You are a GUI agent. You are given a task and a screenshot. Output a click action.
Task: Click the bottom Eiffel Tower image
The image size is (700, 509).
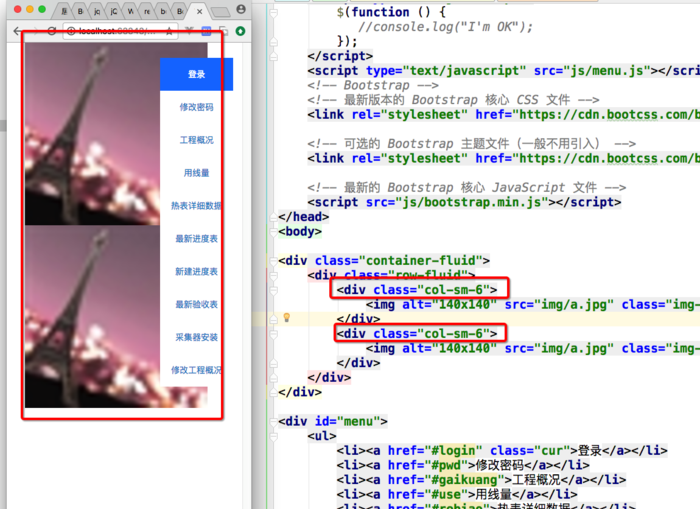[116, 317]
